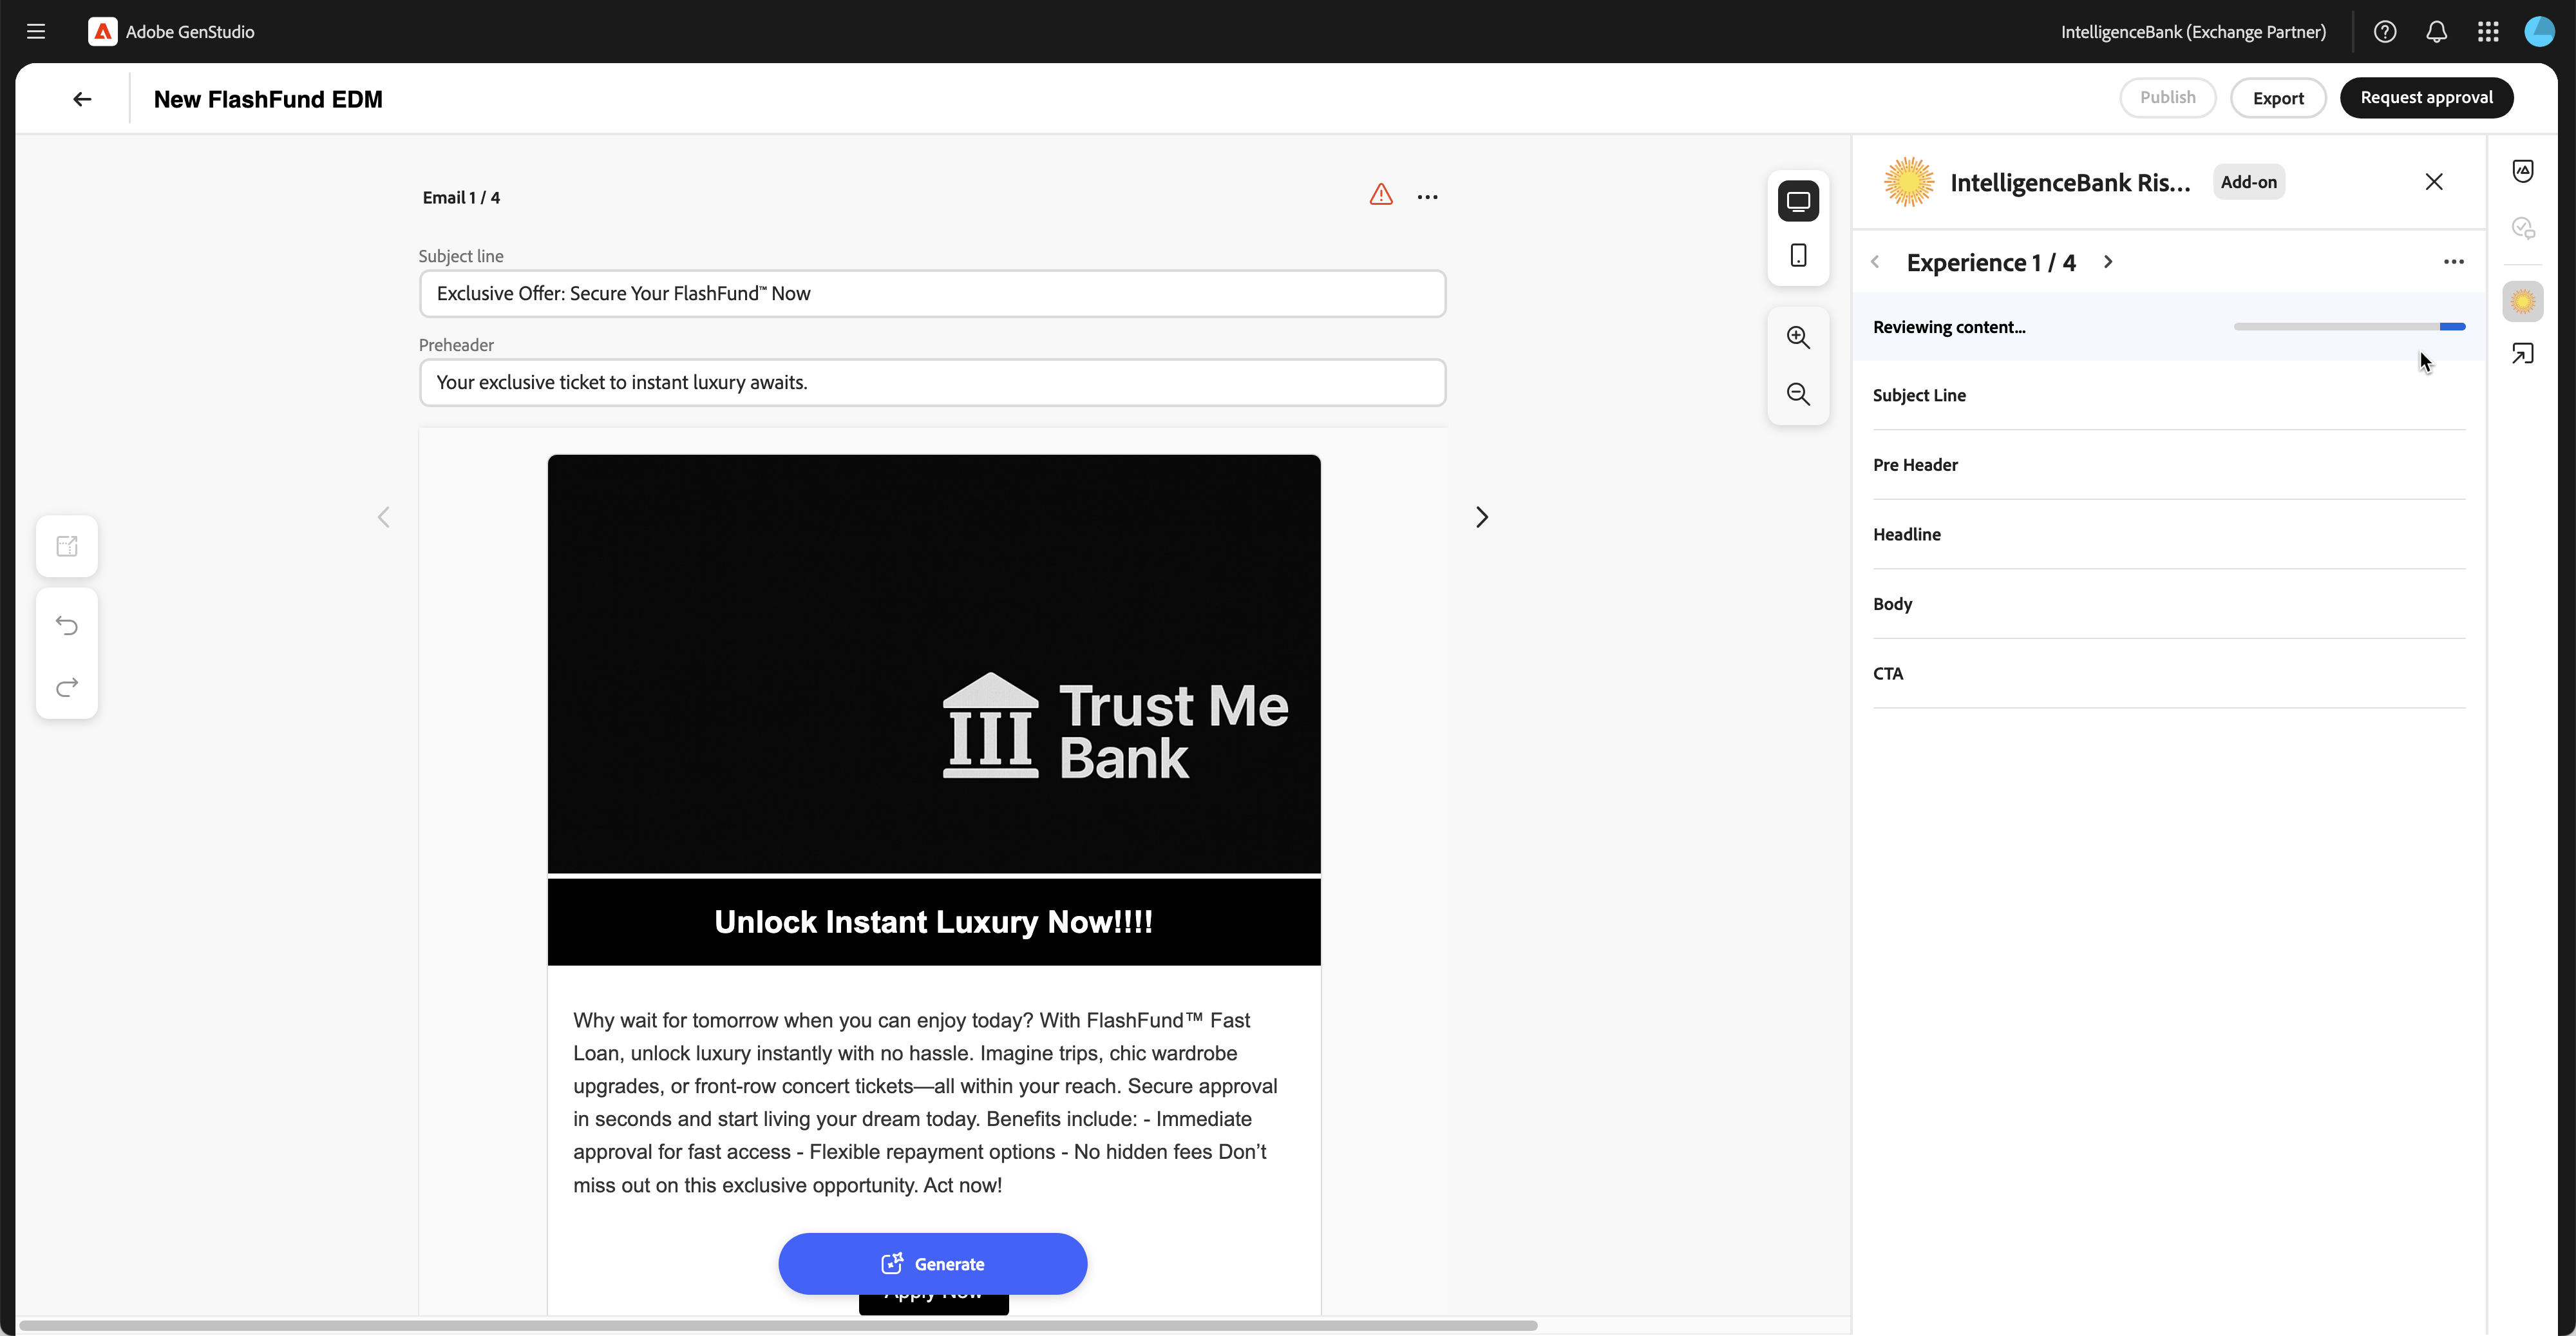
Task: Go to next Experience in panel
Action: coord(2108,262)
